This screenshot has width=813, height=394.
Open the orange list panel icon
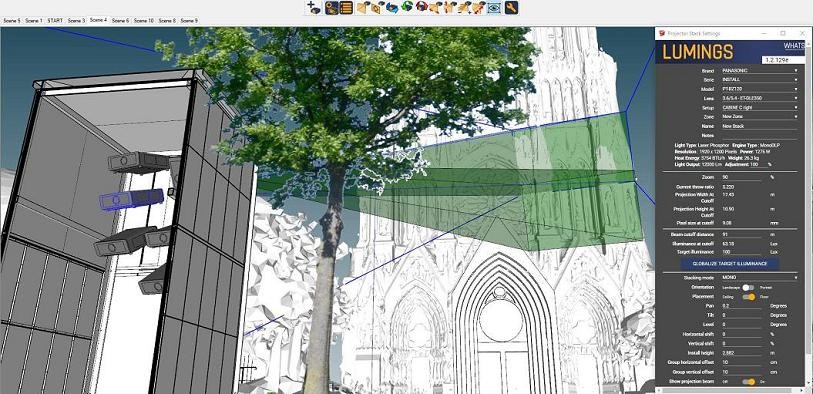point(346,7)
